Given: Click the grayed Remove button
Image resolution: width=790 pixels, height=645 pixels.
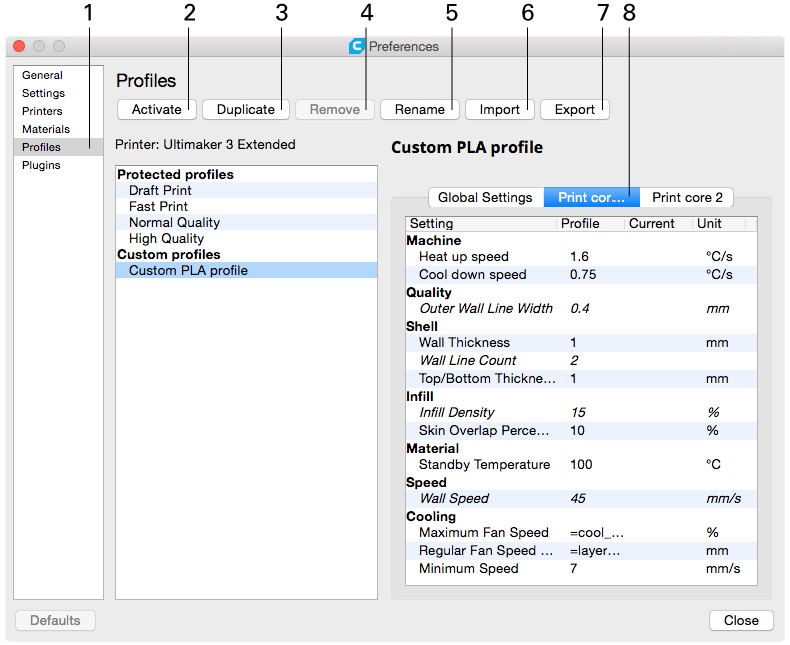Looking at the screenshot, I should click(335, 109).
